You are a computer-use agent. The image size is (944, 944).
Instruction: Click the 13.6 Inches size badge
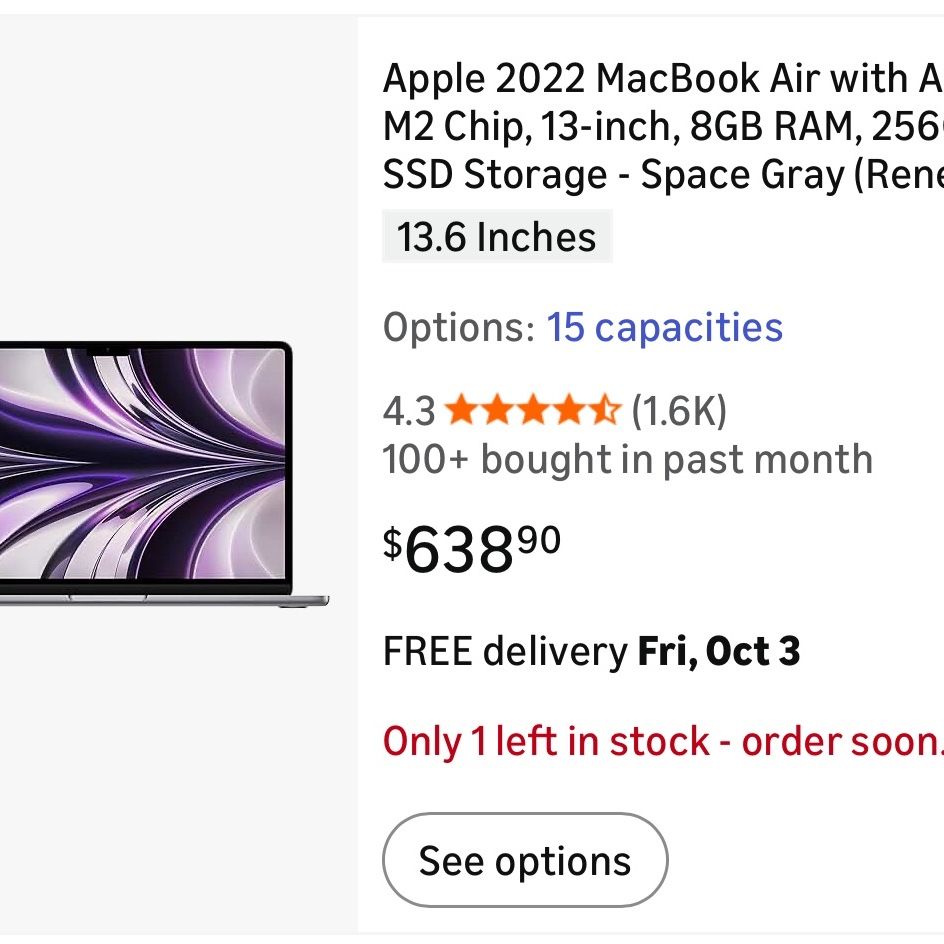coord(497,237)
